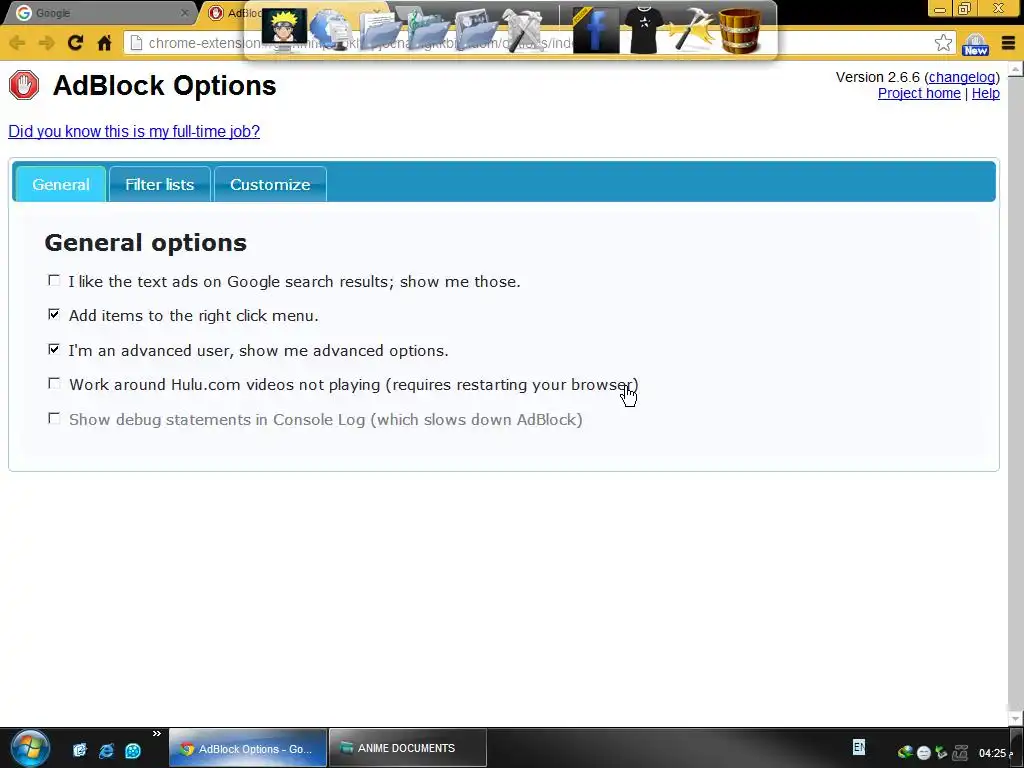Screen dimensions: 1024x768
Task: Go to the browser home page icon
Action: [104, 43]
